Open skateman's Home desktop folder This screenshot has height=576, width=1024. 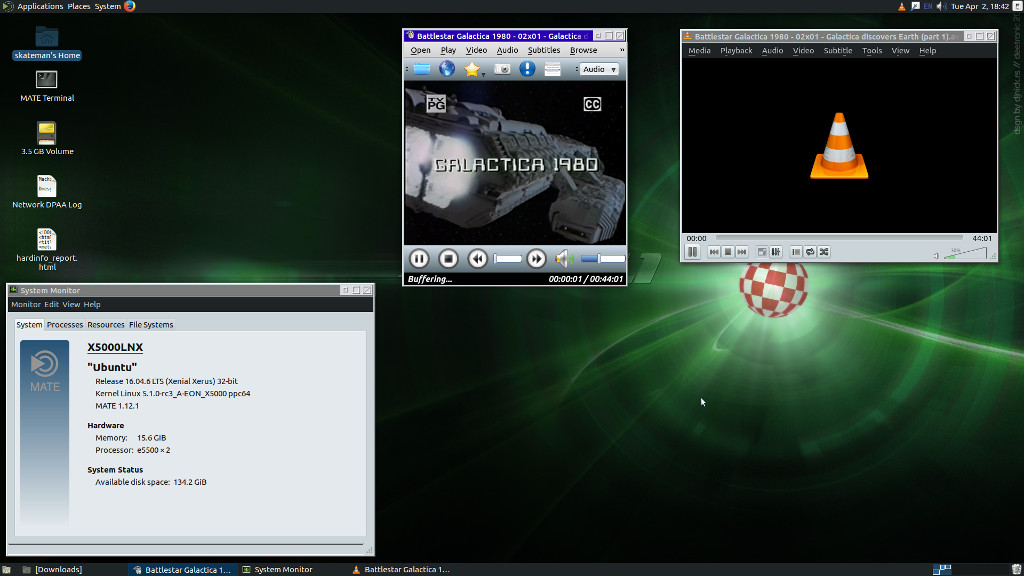(x=47, y=42)
